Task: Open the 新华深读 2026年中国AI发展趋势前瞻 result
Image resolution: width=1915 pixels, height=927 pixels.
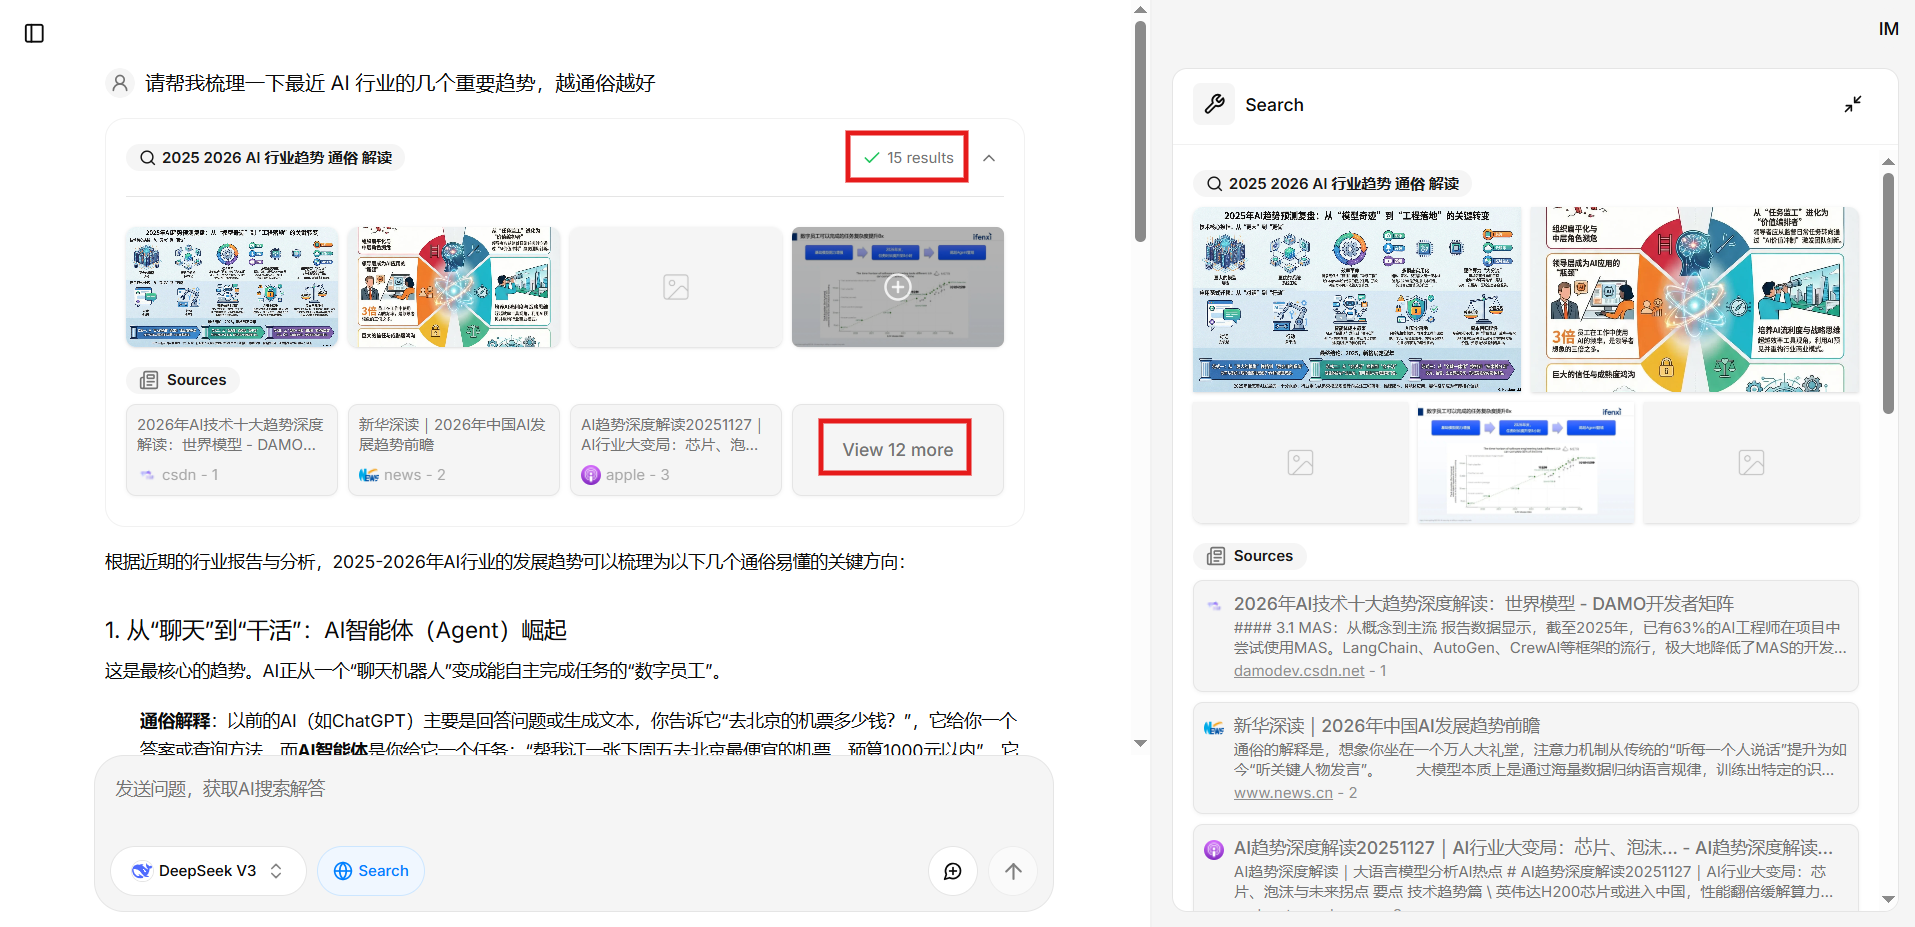Action: pos(1387,726)
